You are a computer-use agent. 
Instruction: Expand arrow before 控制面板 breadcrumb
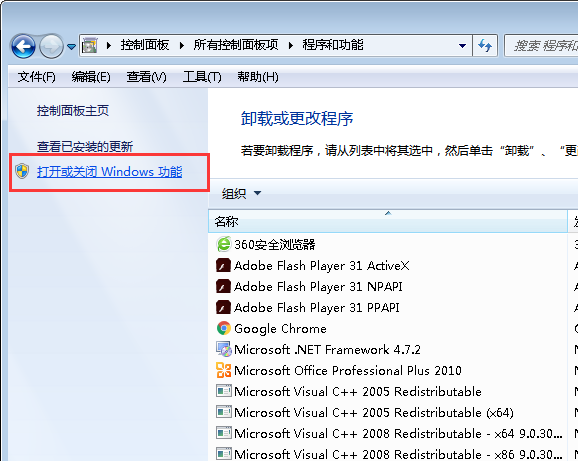pyautogui.click(x=109, y=45)
